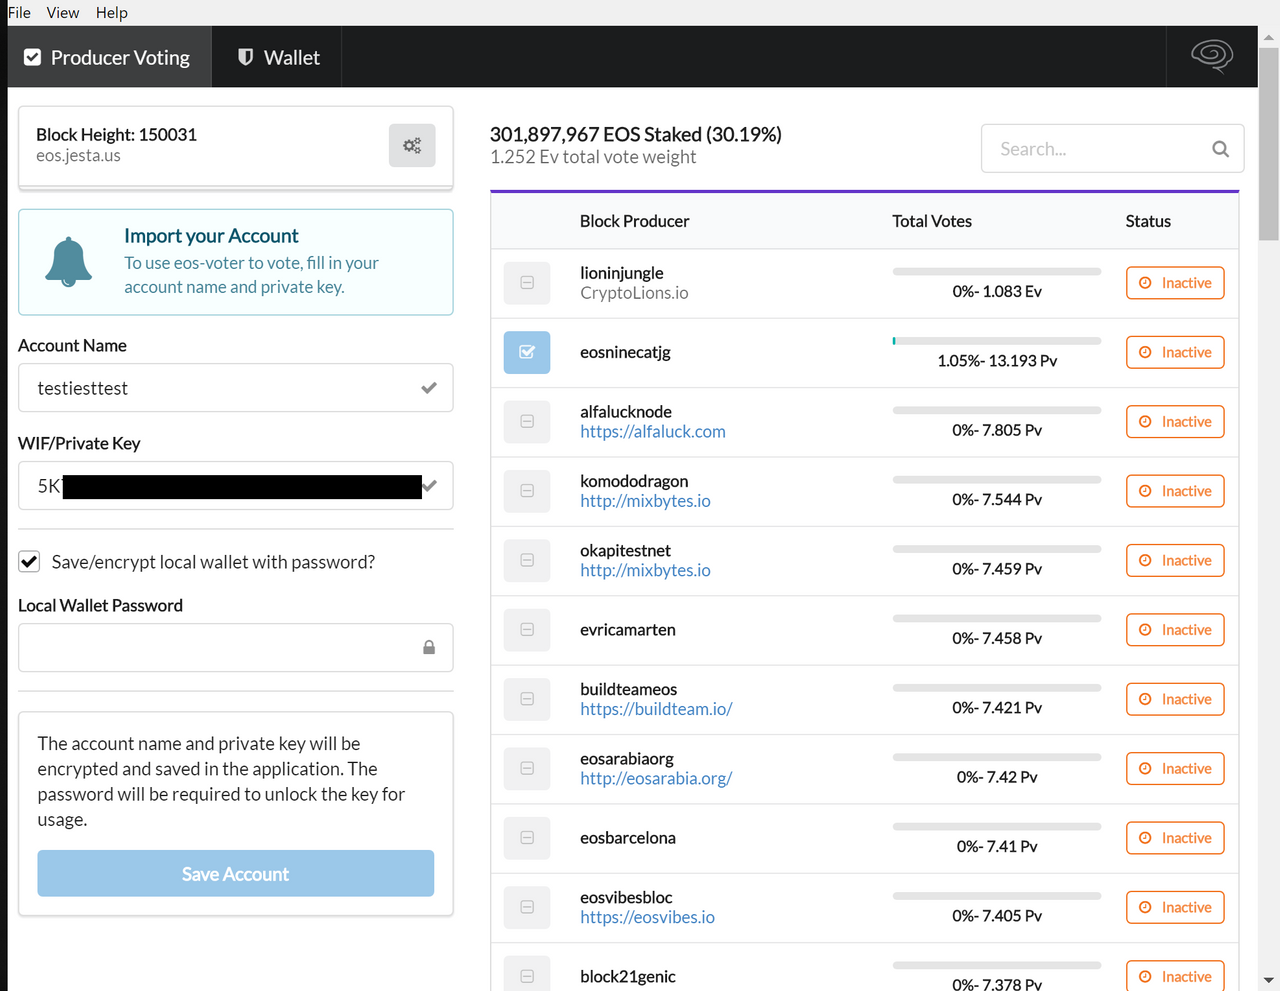Open the https://buildteam.io/ link

(656, 709)
